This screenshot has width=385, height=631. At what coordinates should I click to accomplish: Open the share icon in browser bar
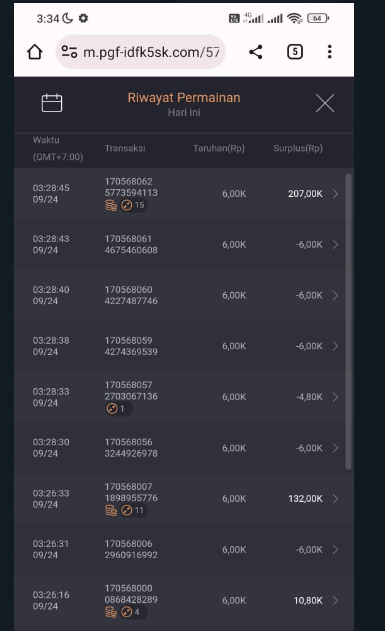point(256,52)
